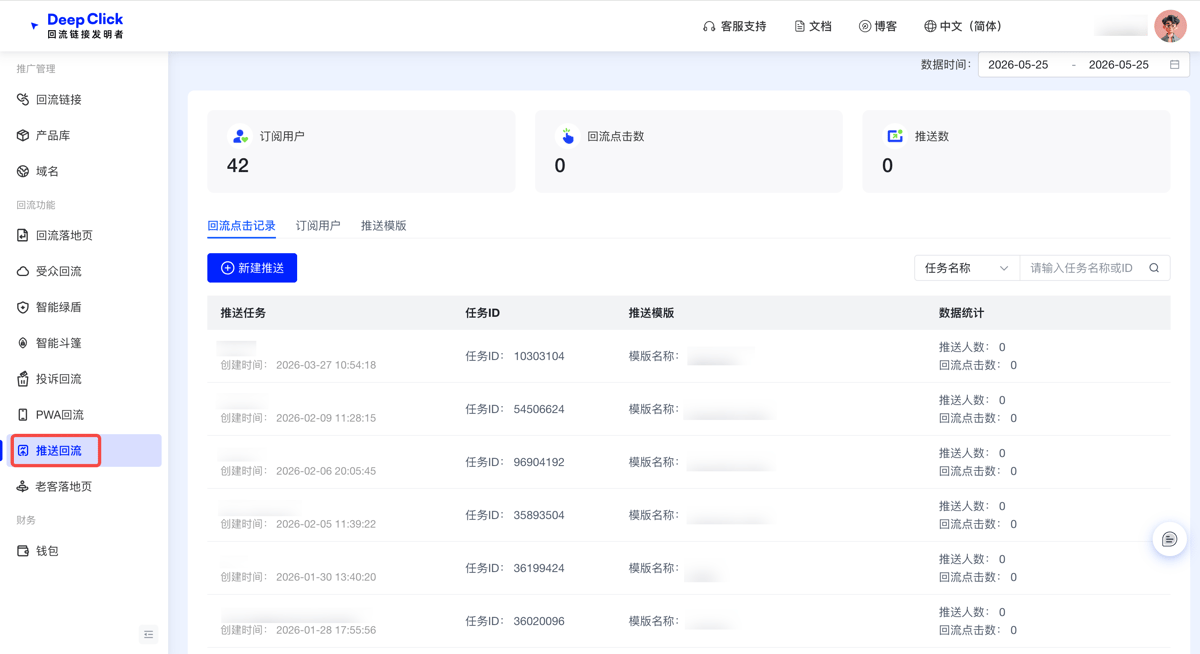Click creation time 2026-01-30 13:40:20
This screenshot has height=654, width=1200.
point(326,577)
